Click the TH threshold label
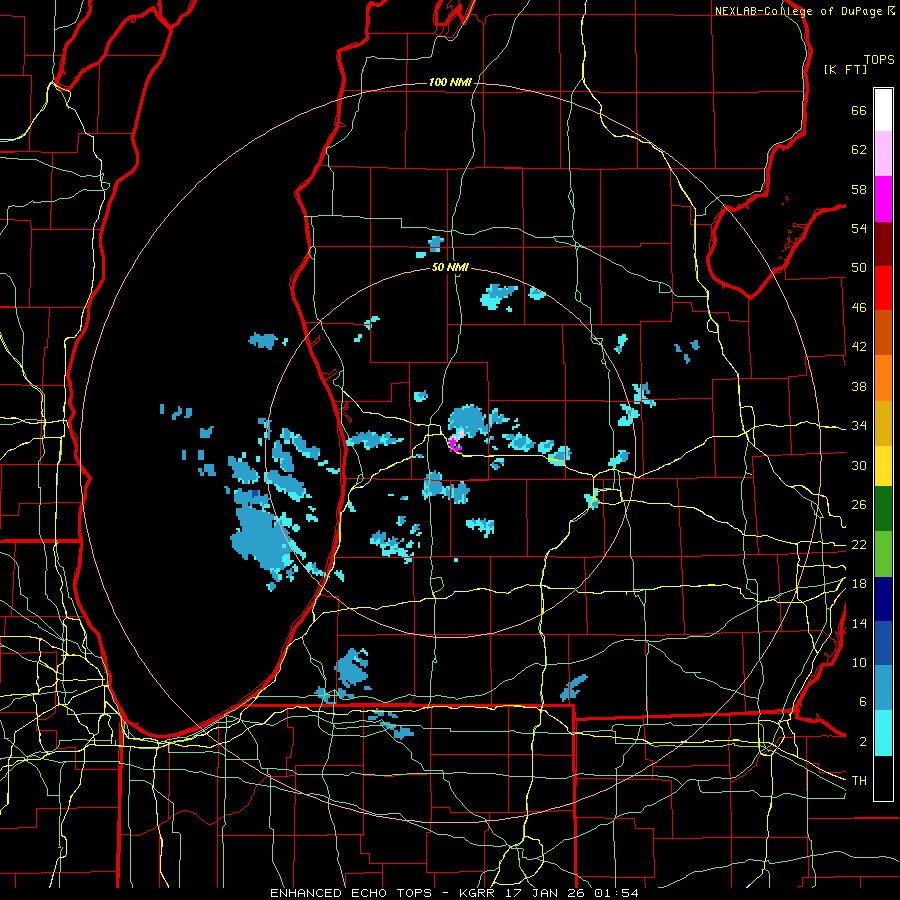 [859, 780]
